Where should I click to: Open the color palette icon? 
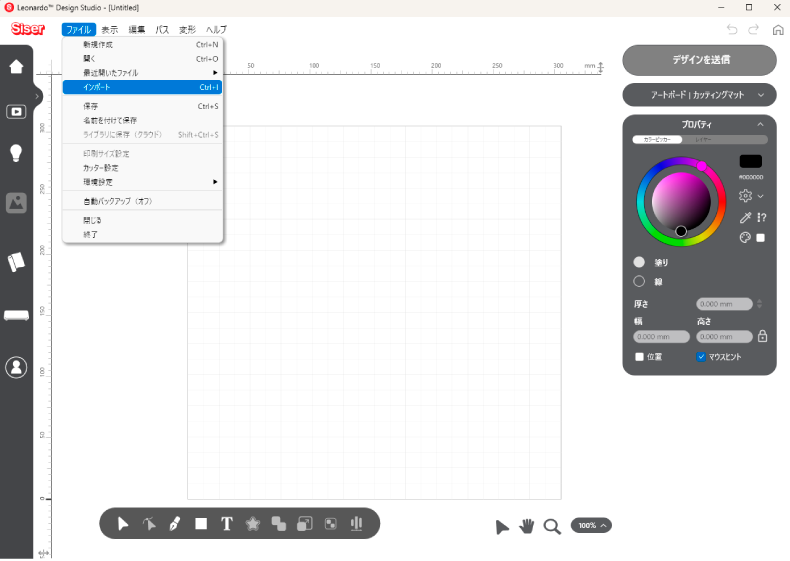click(745, 237)
